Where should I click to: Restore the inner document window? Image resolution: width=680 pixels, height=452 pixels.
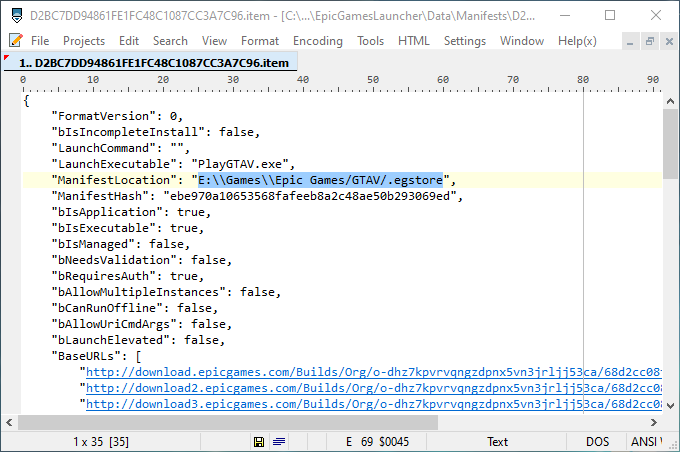point(649,42)
